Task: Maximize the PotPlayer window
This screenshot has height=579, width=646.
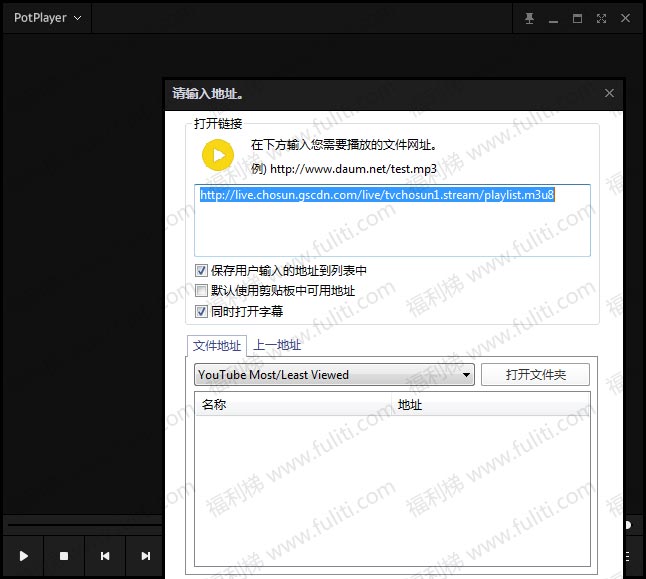Action: pyautogui.click(x=577, y=19)
